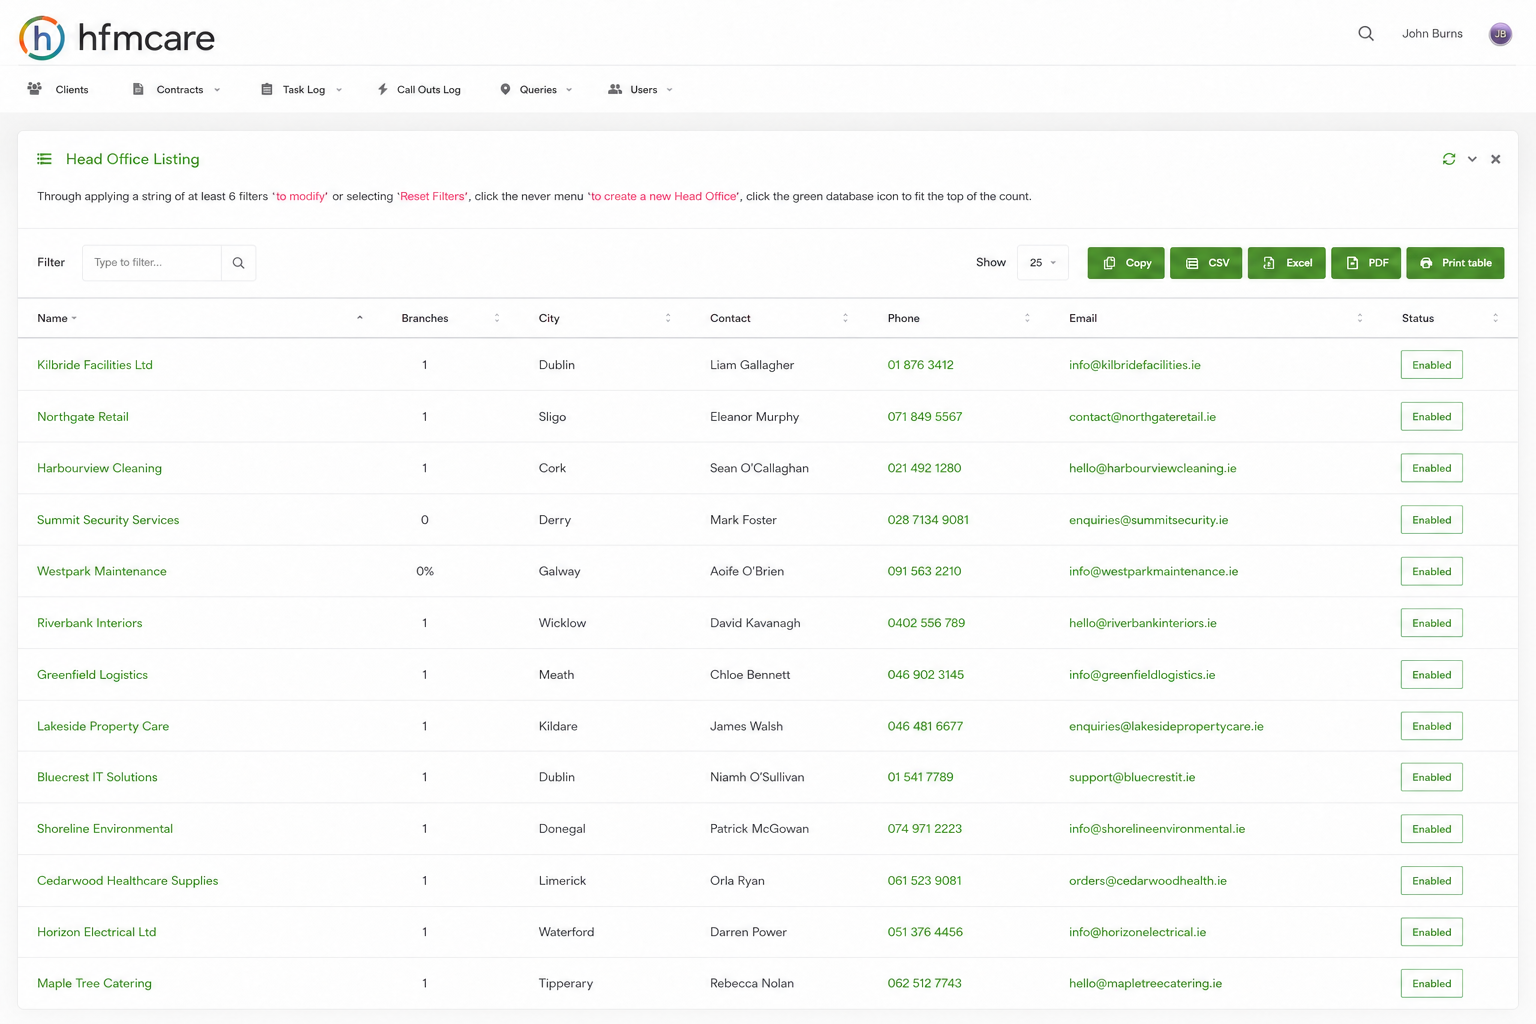Screen dimensions: 1536x1024
Task: Open the Clients menu item
Action: coord(58,90)
